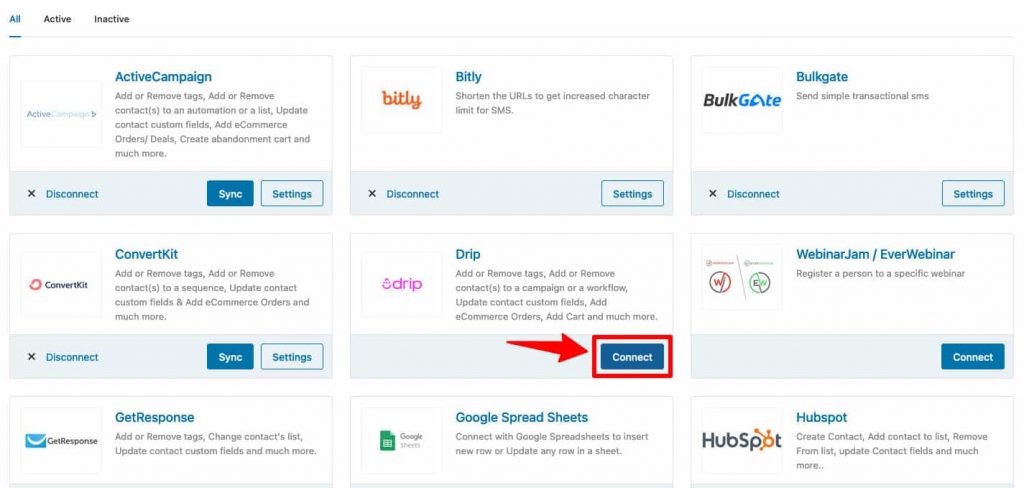Sync the ActiveCampaign integration
Viewport: 1024px width, 488px height.
pos(230,193)
